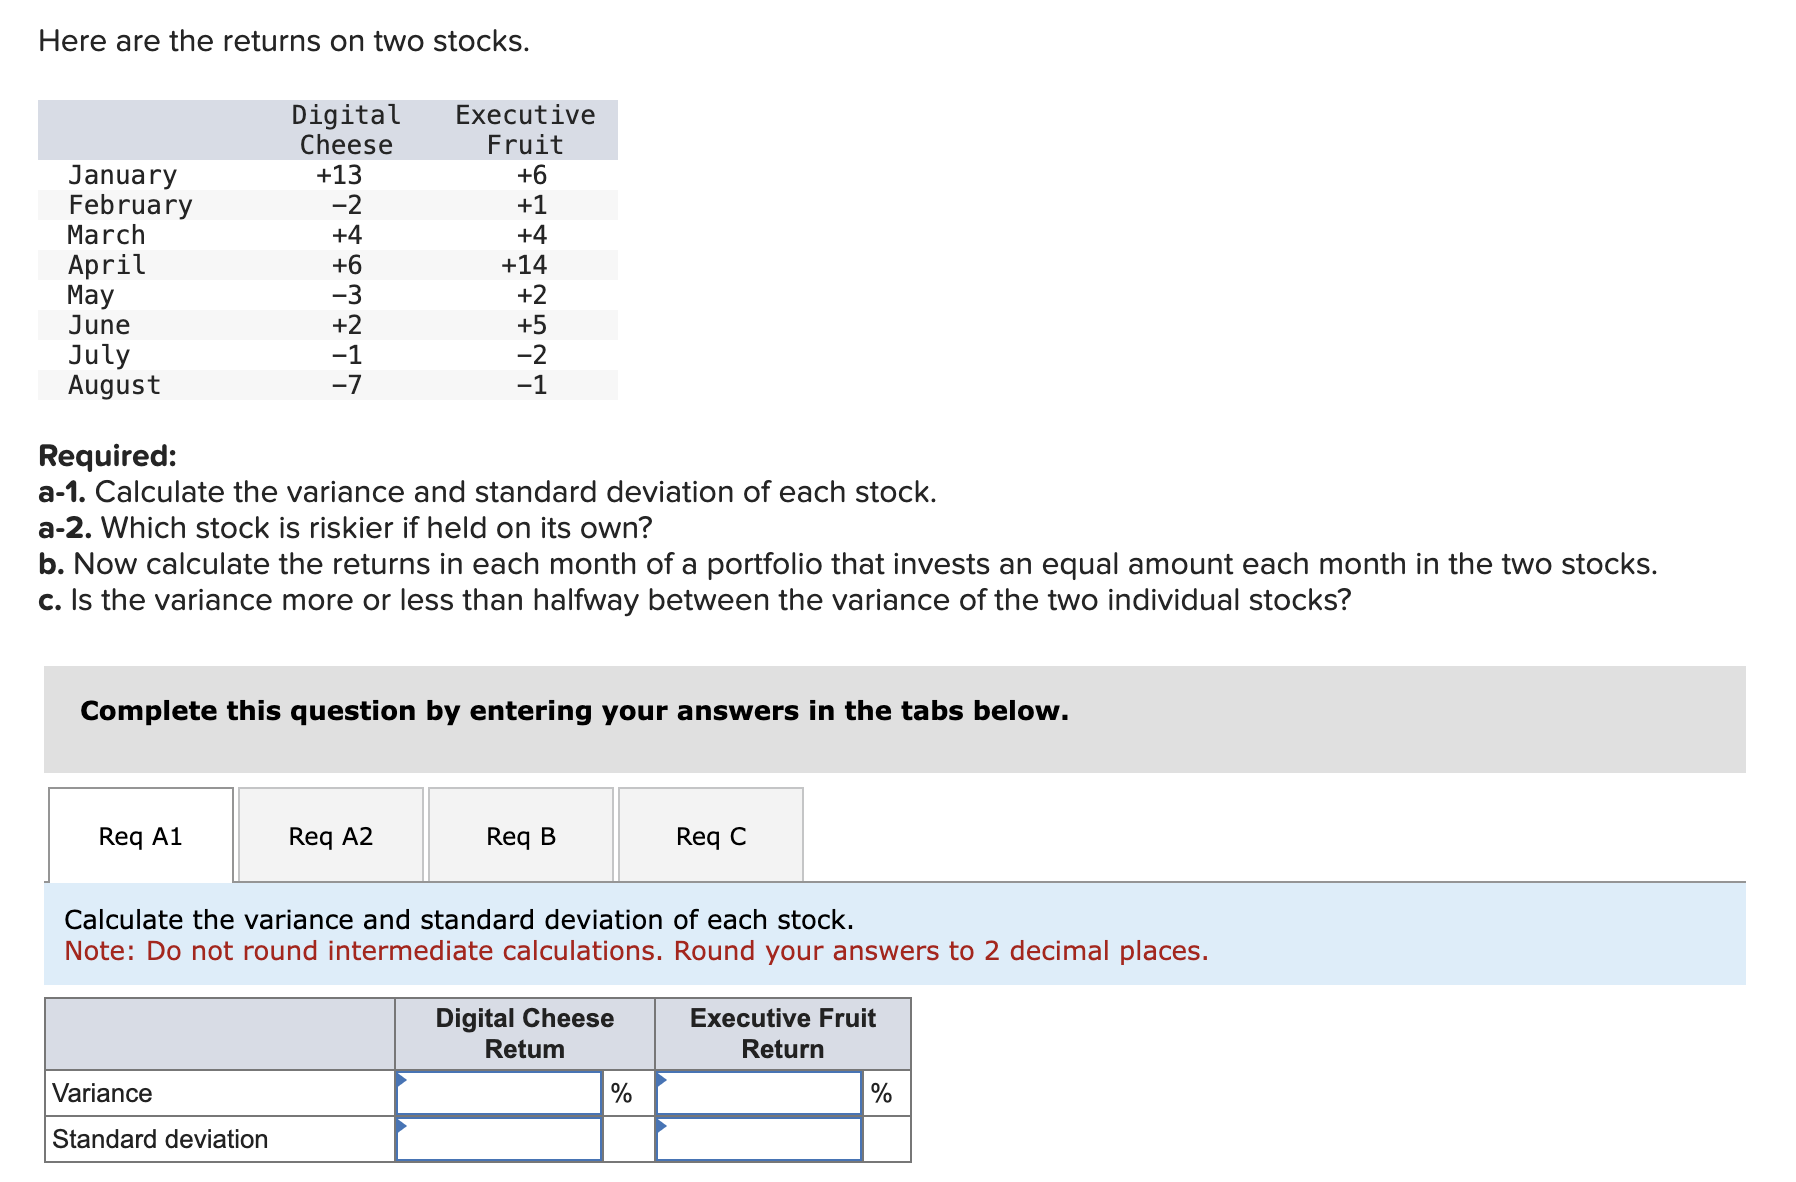Click the blue marker in Executive Fruit Variance field
This screenshot has width=1796, height=1182.
coord(662,1083)
